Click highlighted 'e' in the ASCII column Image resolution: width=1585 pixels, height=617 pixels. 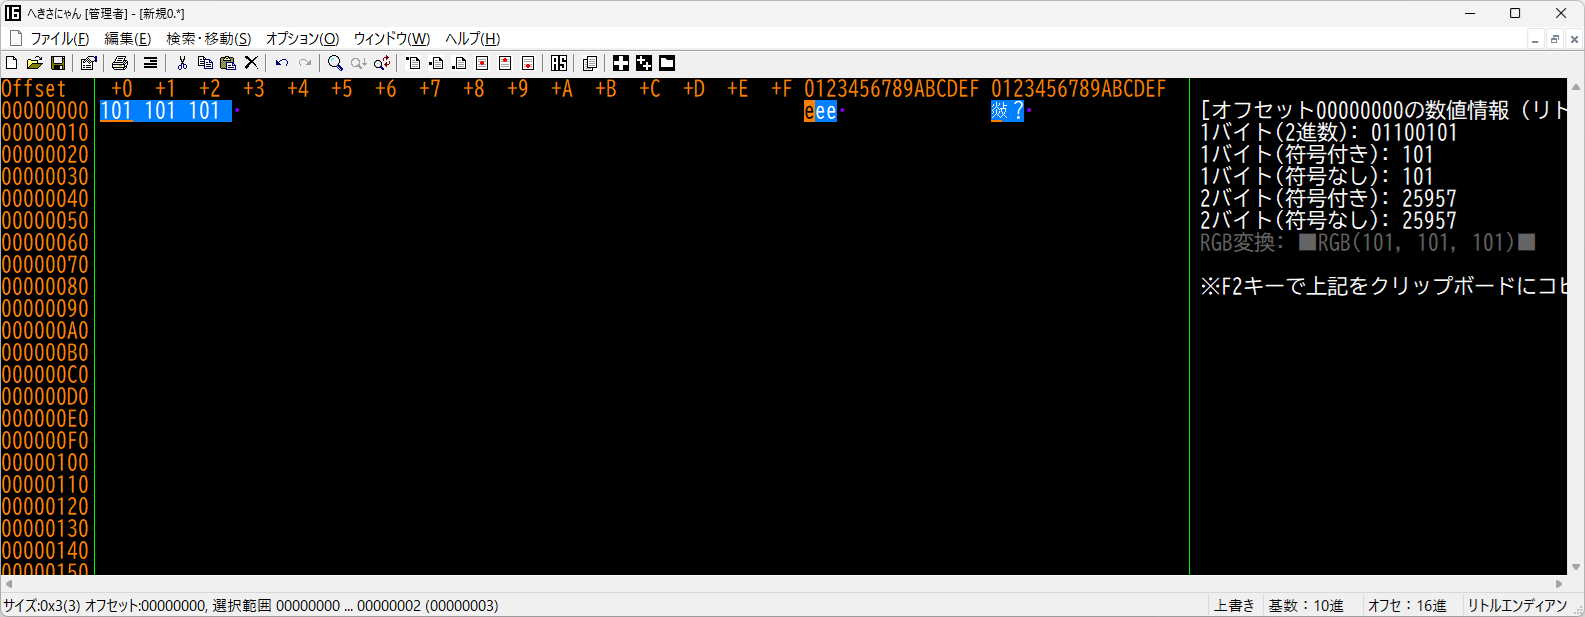[x=809, y=112]
